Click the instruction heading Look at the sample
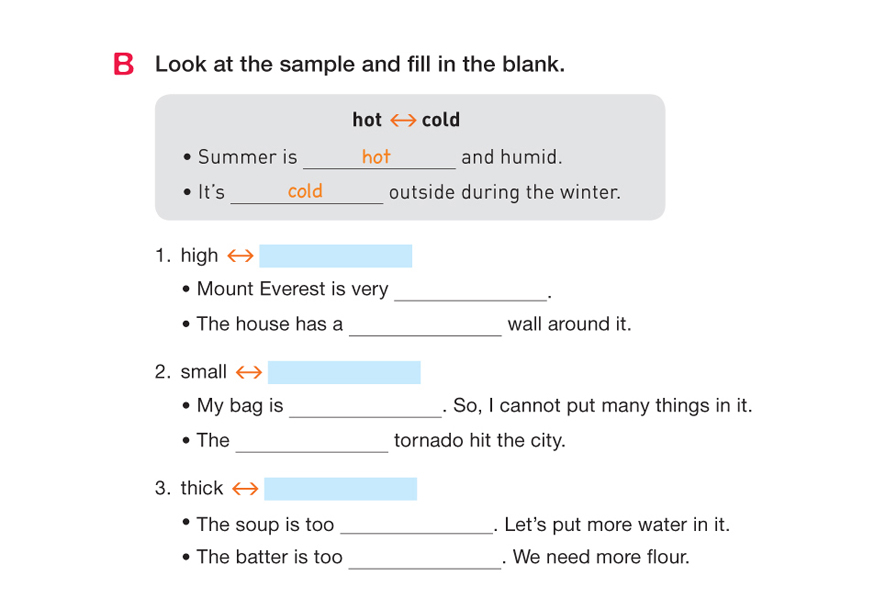This screenshot has height=612, width=873. (x=360, y=66)
